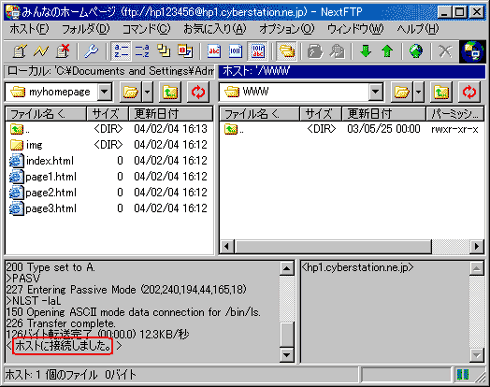Click the yellow overlapping windows toolbar icon

(x=164, y=51)
